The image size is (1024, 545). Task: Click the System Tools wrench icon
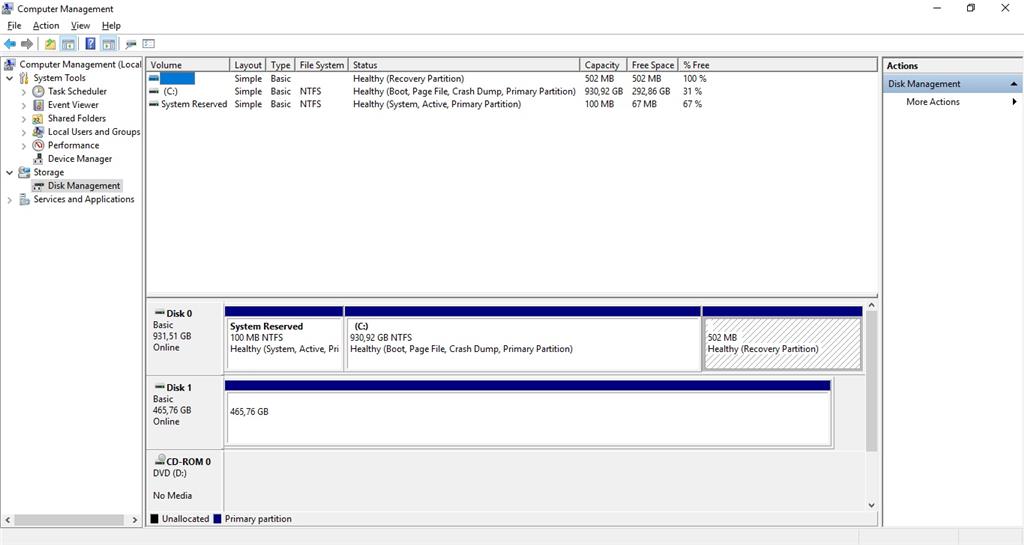[x=24, y=78]
